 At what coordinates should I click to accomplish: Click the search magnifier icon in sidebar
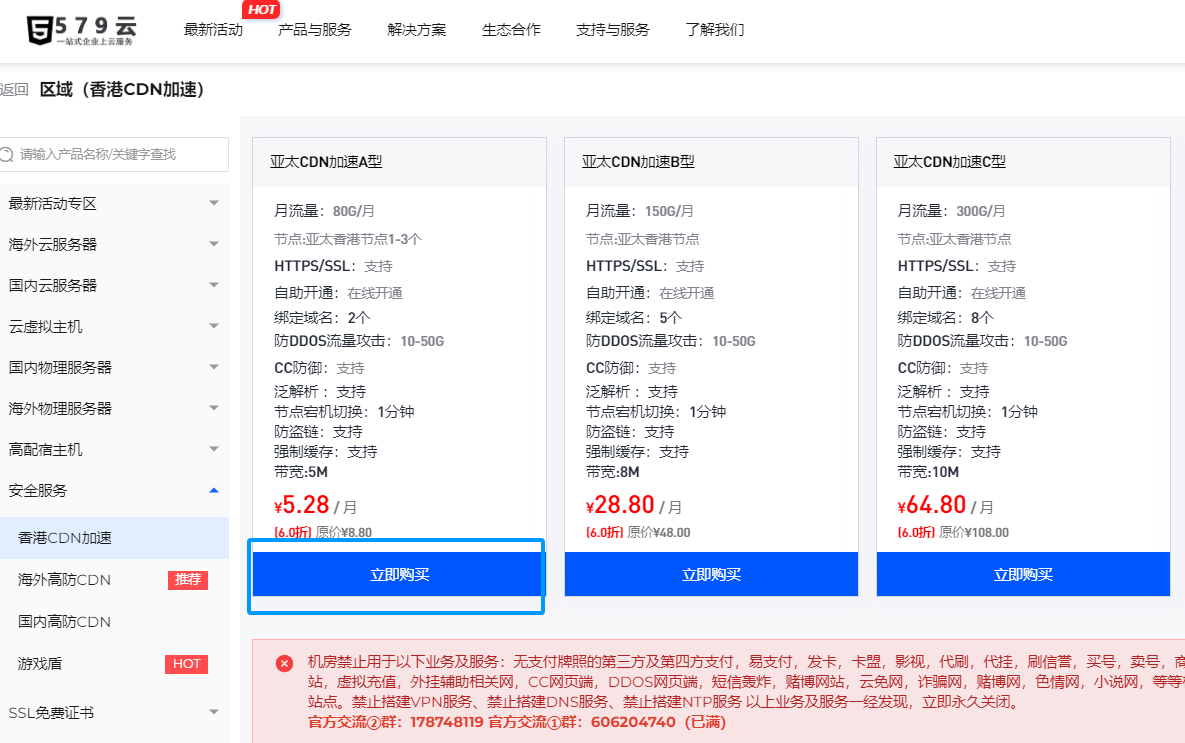point(8,154)
